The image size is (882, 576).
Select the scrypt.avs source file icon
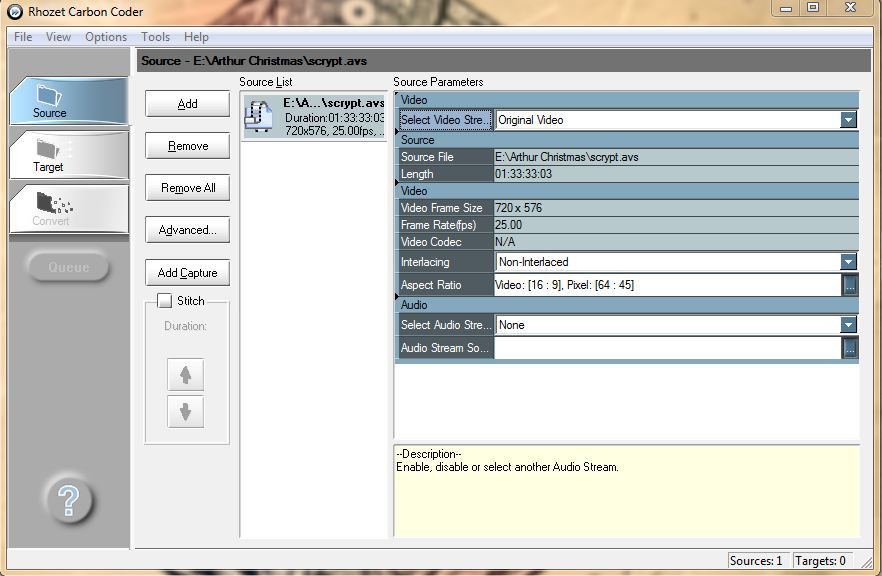point(258,116)
